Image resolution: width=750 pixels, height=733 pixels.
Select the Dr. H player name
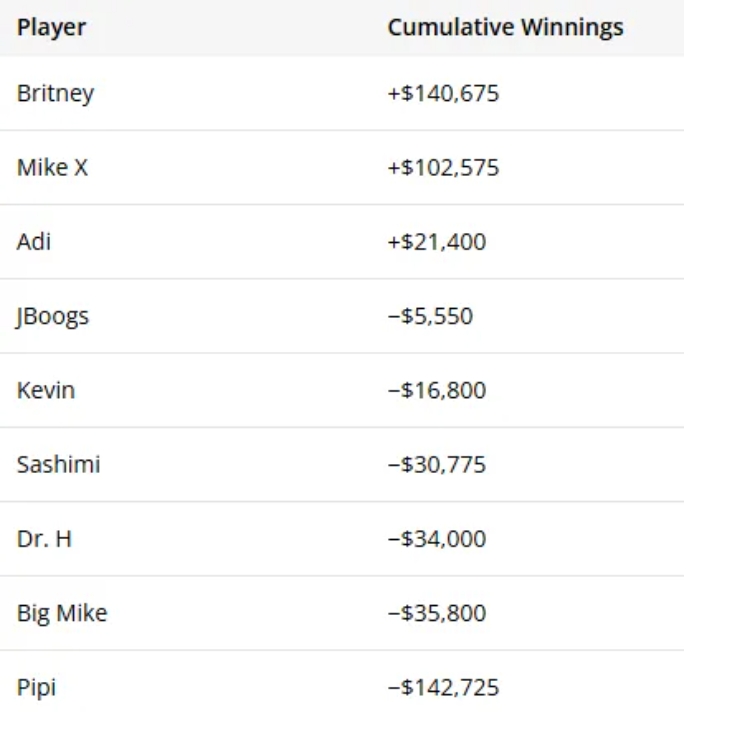(x=44, y=539)
